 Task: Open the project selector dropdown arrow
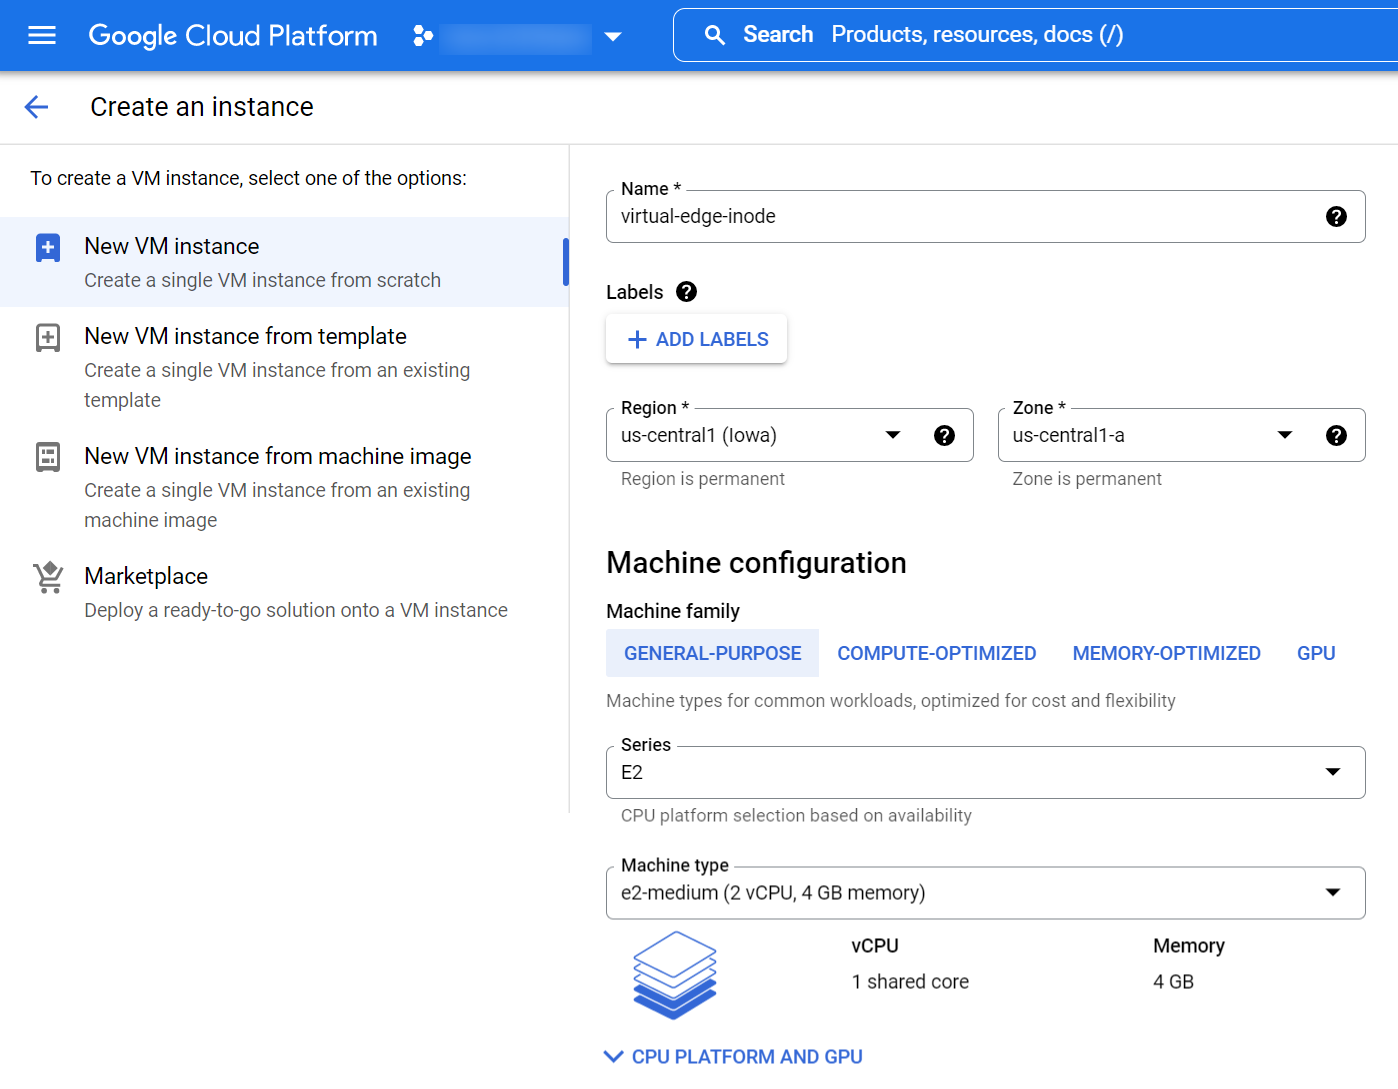tap(613, 37)
